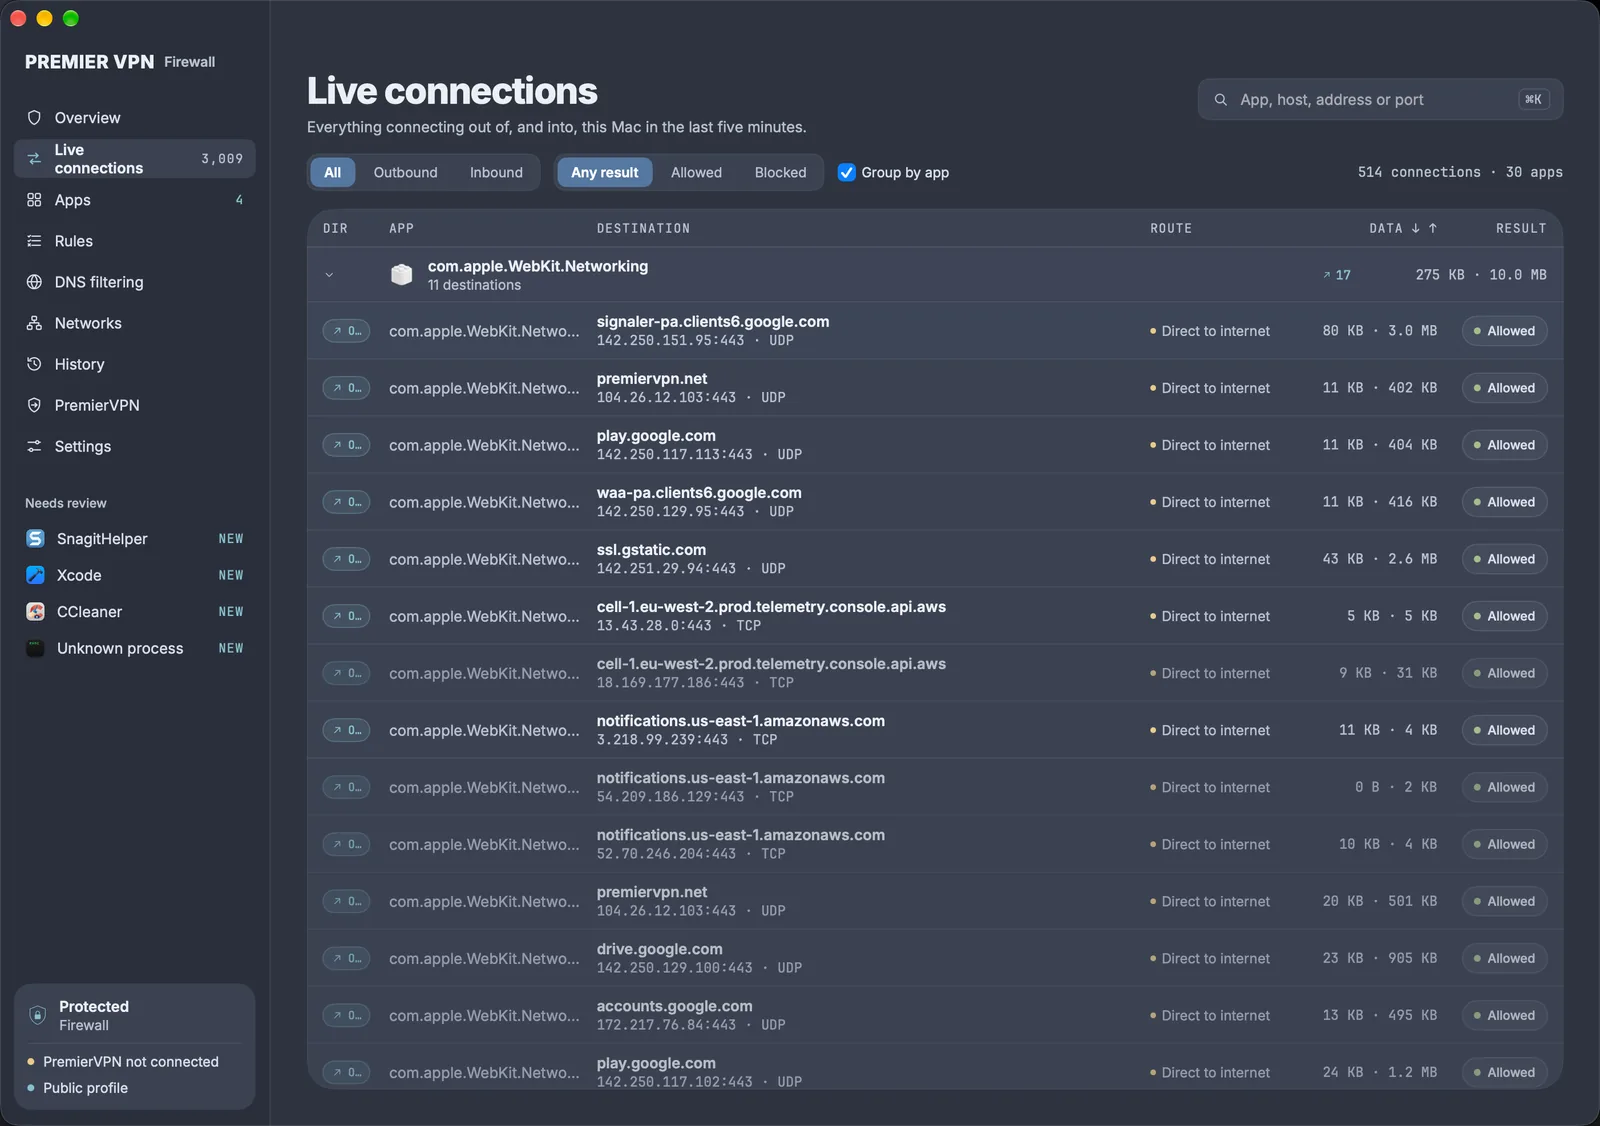Show only Blocked connections
1600x1126 pixels.
tap(780, 172)
